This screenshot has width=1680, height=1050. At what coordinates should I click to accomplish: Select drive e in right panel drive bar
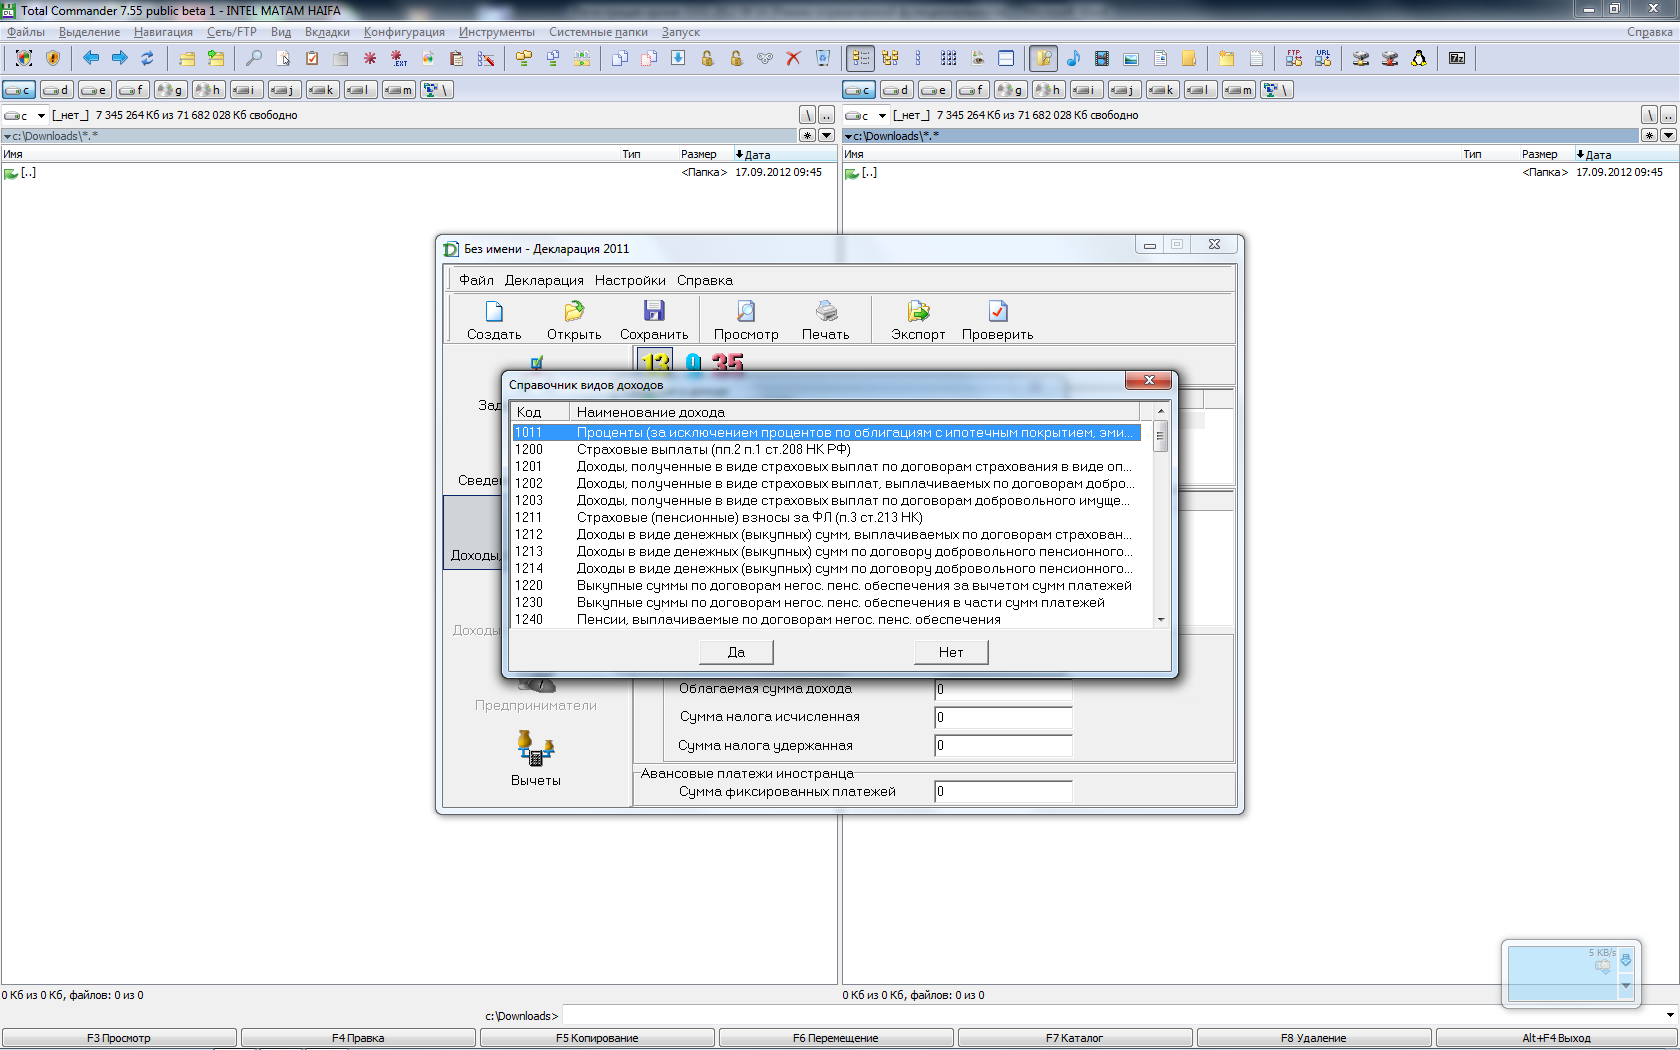[935, 90]
